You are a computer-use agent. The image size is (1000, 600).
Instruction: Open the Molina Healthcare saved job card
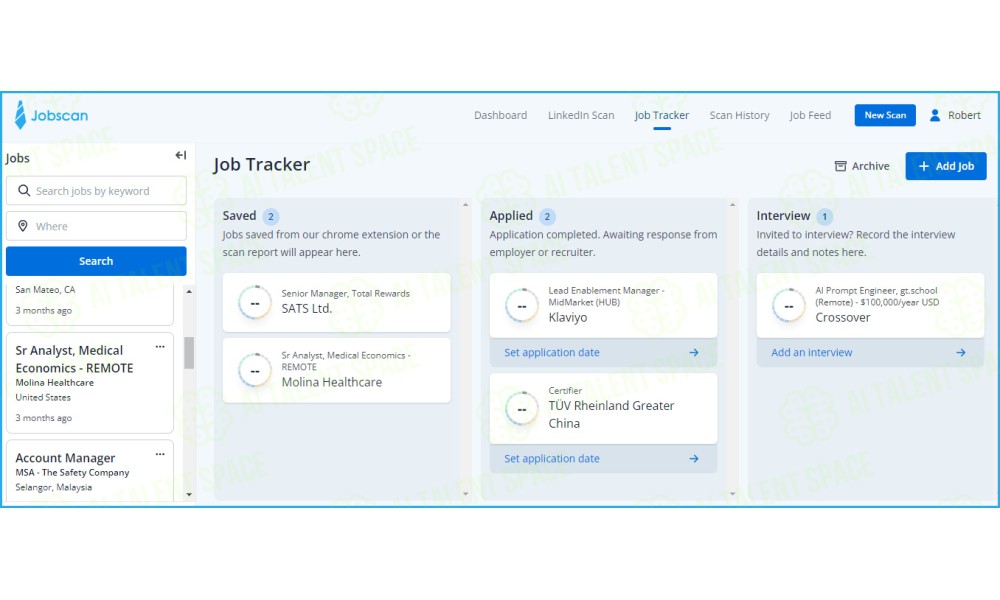coord(336,370)
